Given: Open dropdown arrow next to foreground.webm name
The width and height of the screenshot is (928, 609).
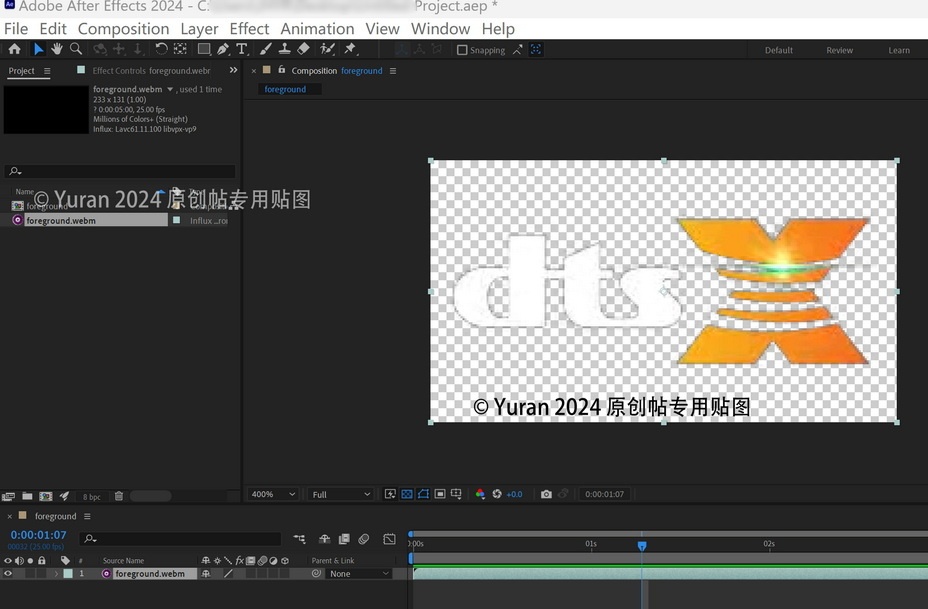Looking at the screenshot, I should coord(170,89).
